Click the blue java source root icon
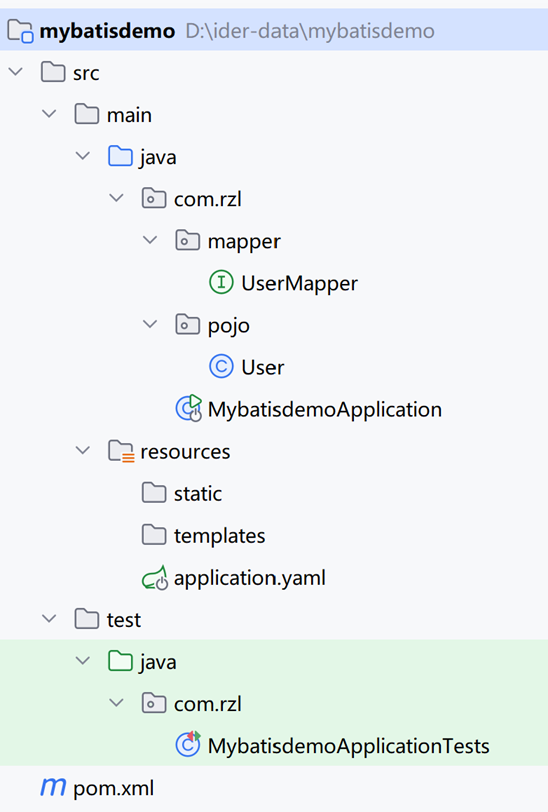Viewport: 548px width, 812px height. coord(120,156)
